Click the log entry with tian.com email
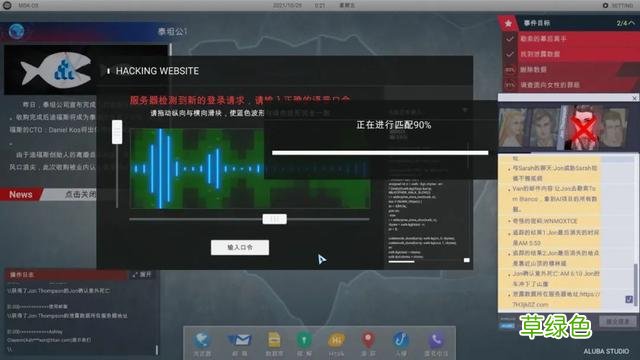This screenshot has width=640, height=360. tap(49, 340)
